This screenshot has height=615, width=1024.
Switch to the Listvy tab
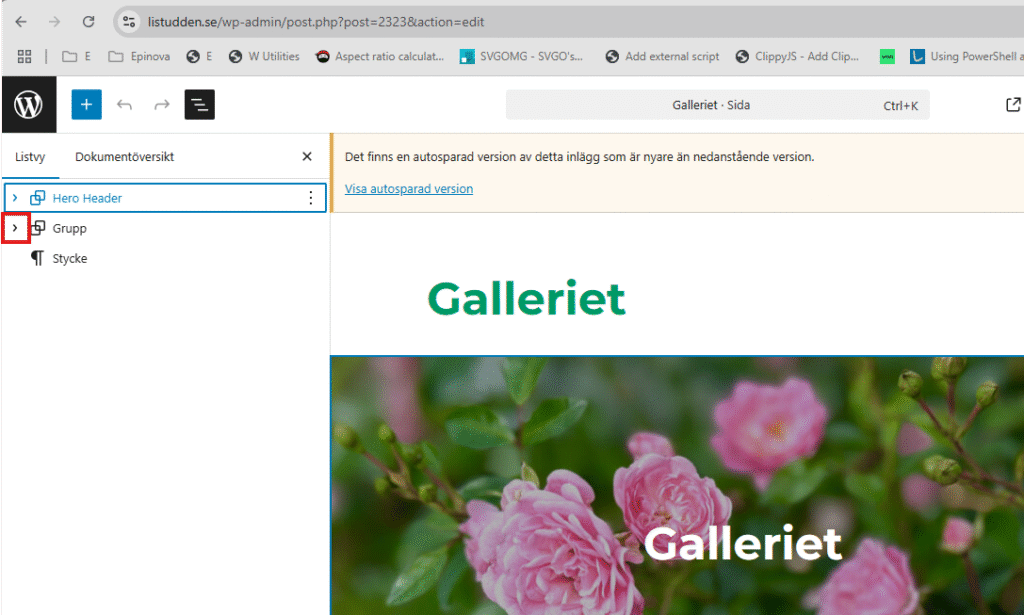[x=30, y=157]
